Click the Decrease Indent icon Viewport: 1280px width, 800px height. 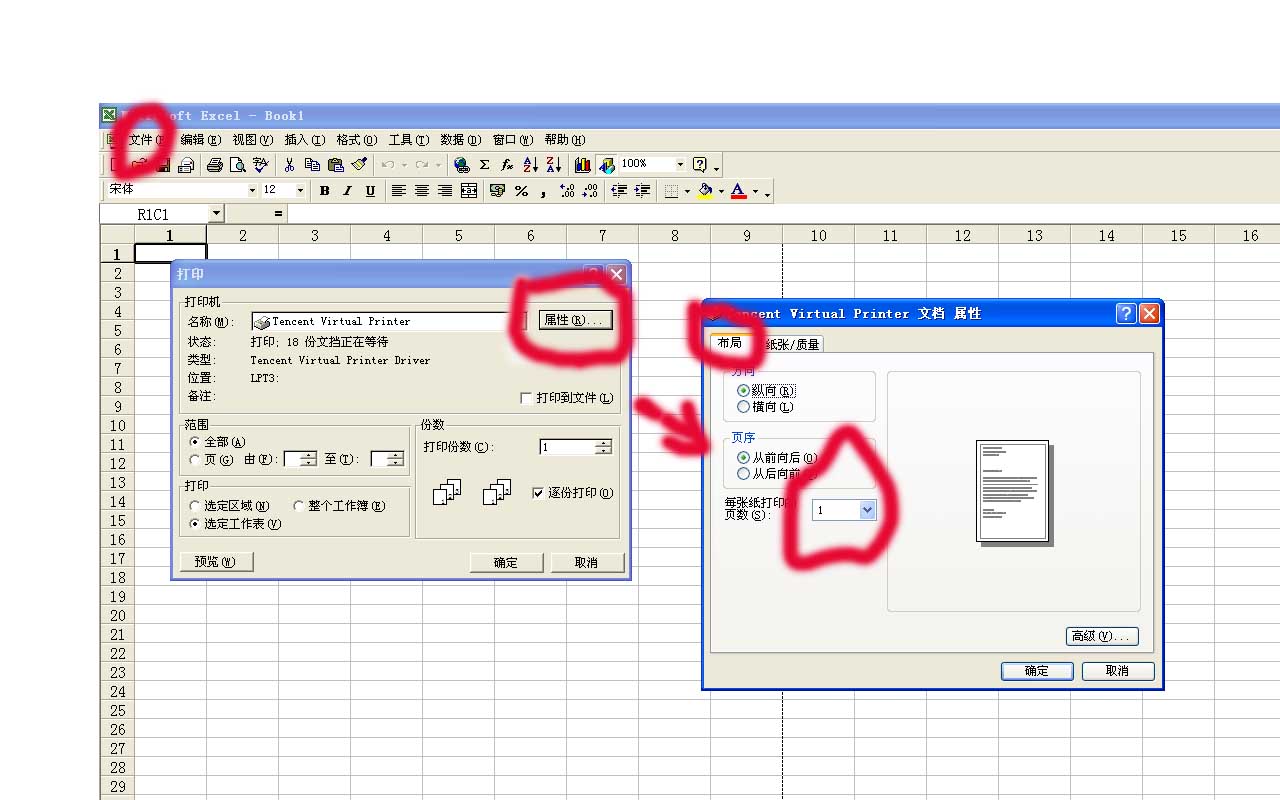619,191
